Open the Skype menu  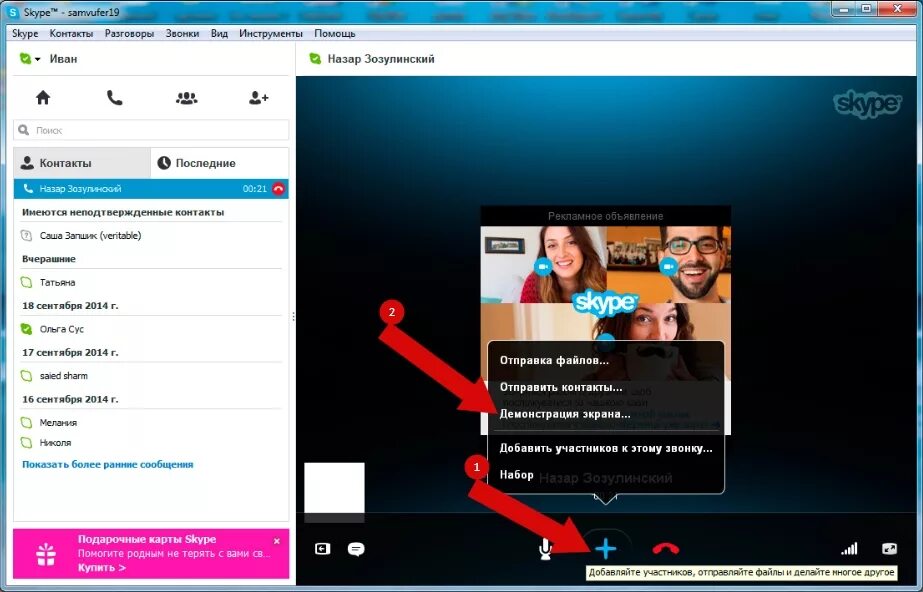point(25,34)
